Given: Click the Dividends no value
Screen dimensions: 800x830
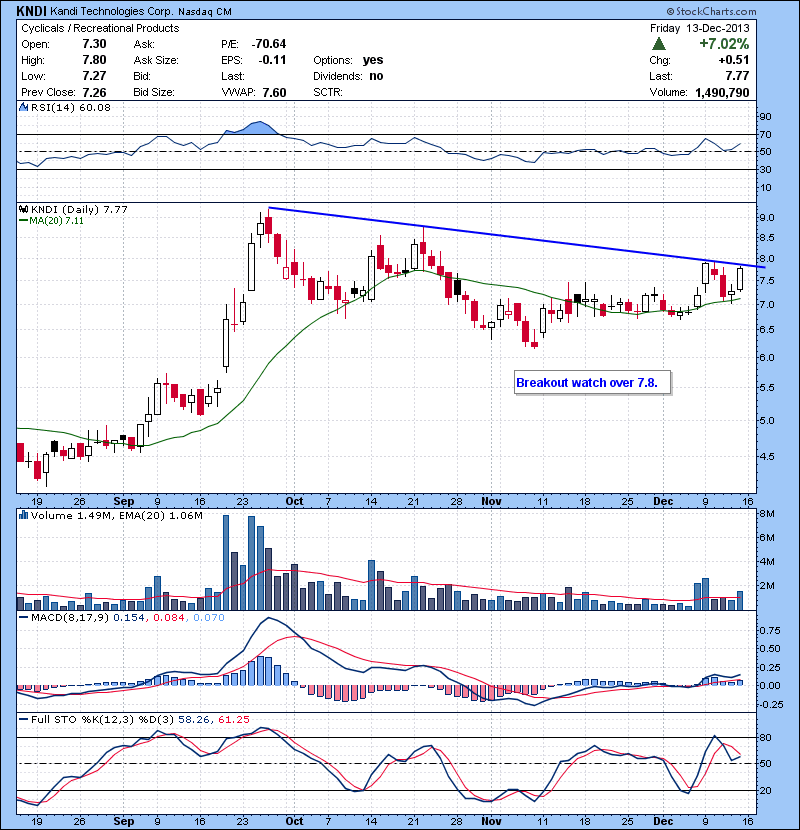Looking at the screenshot, I should (x=376, y=76).
